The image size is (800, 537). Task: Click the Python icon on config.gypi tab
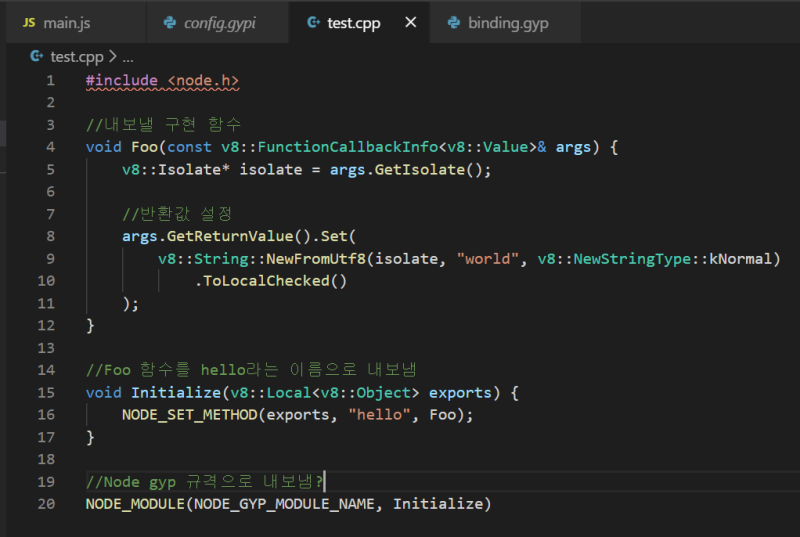(170, 22)
